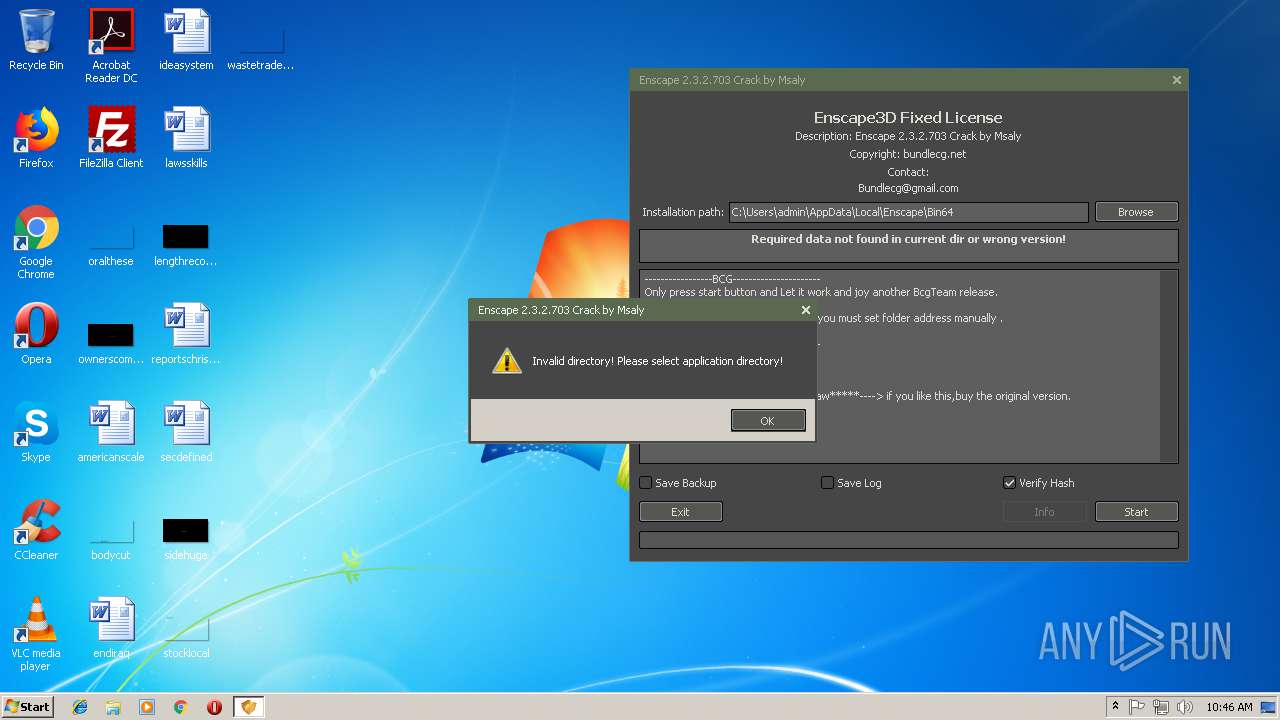This screenshot has width=1280, height=720.
Task: Click the progress bar at the window bottom
Action: tap(909, 540)
